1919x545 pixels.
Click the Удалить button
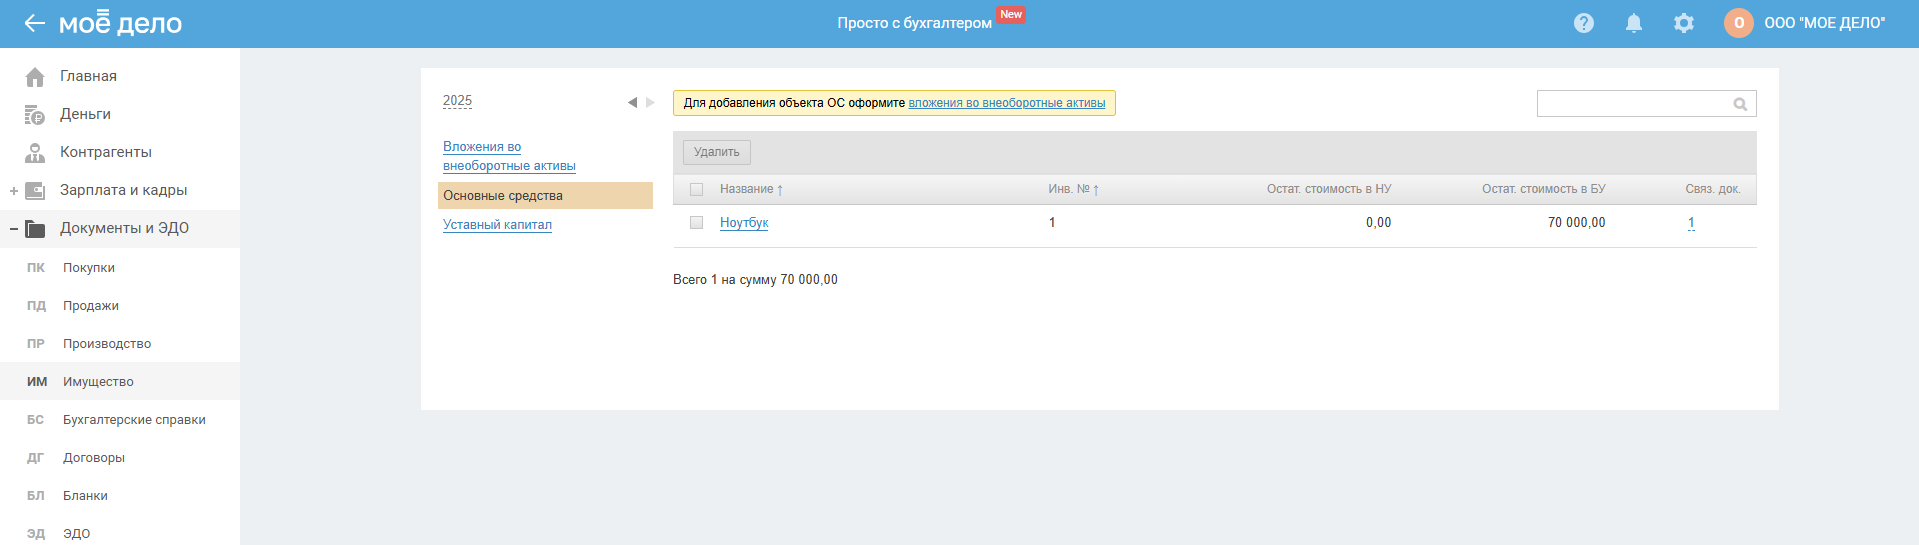(x=717, y=152)
